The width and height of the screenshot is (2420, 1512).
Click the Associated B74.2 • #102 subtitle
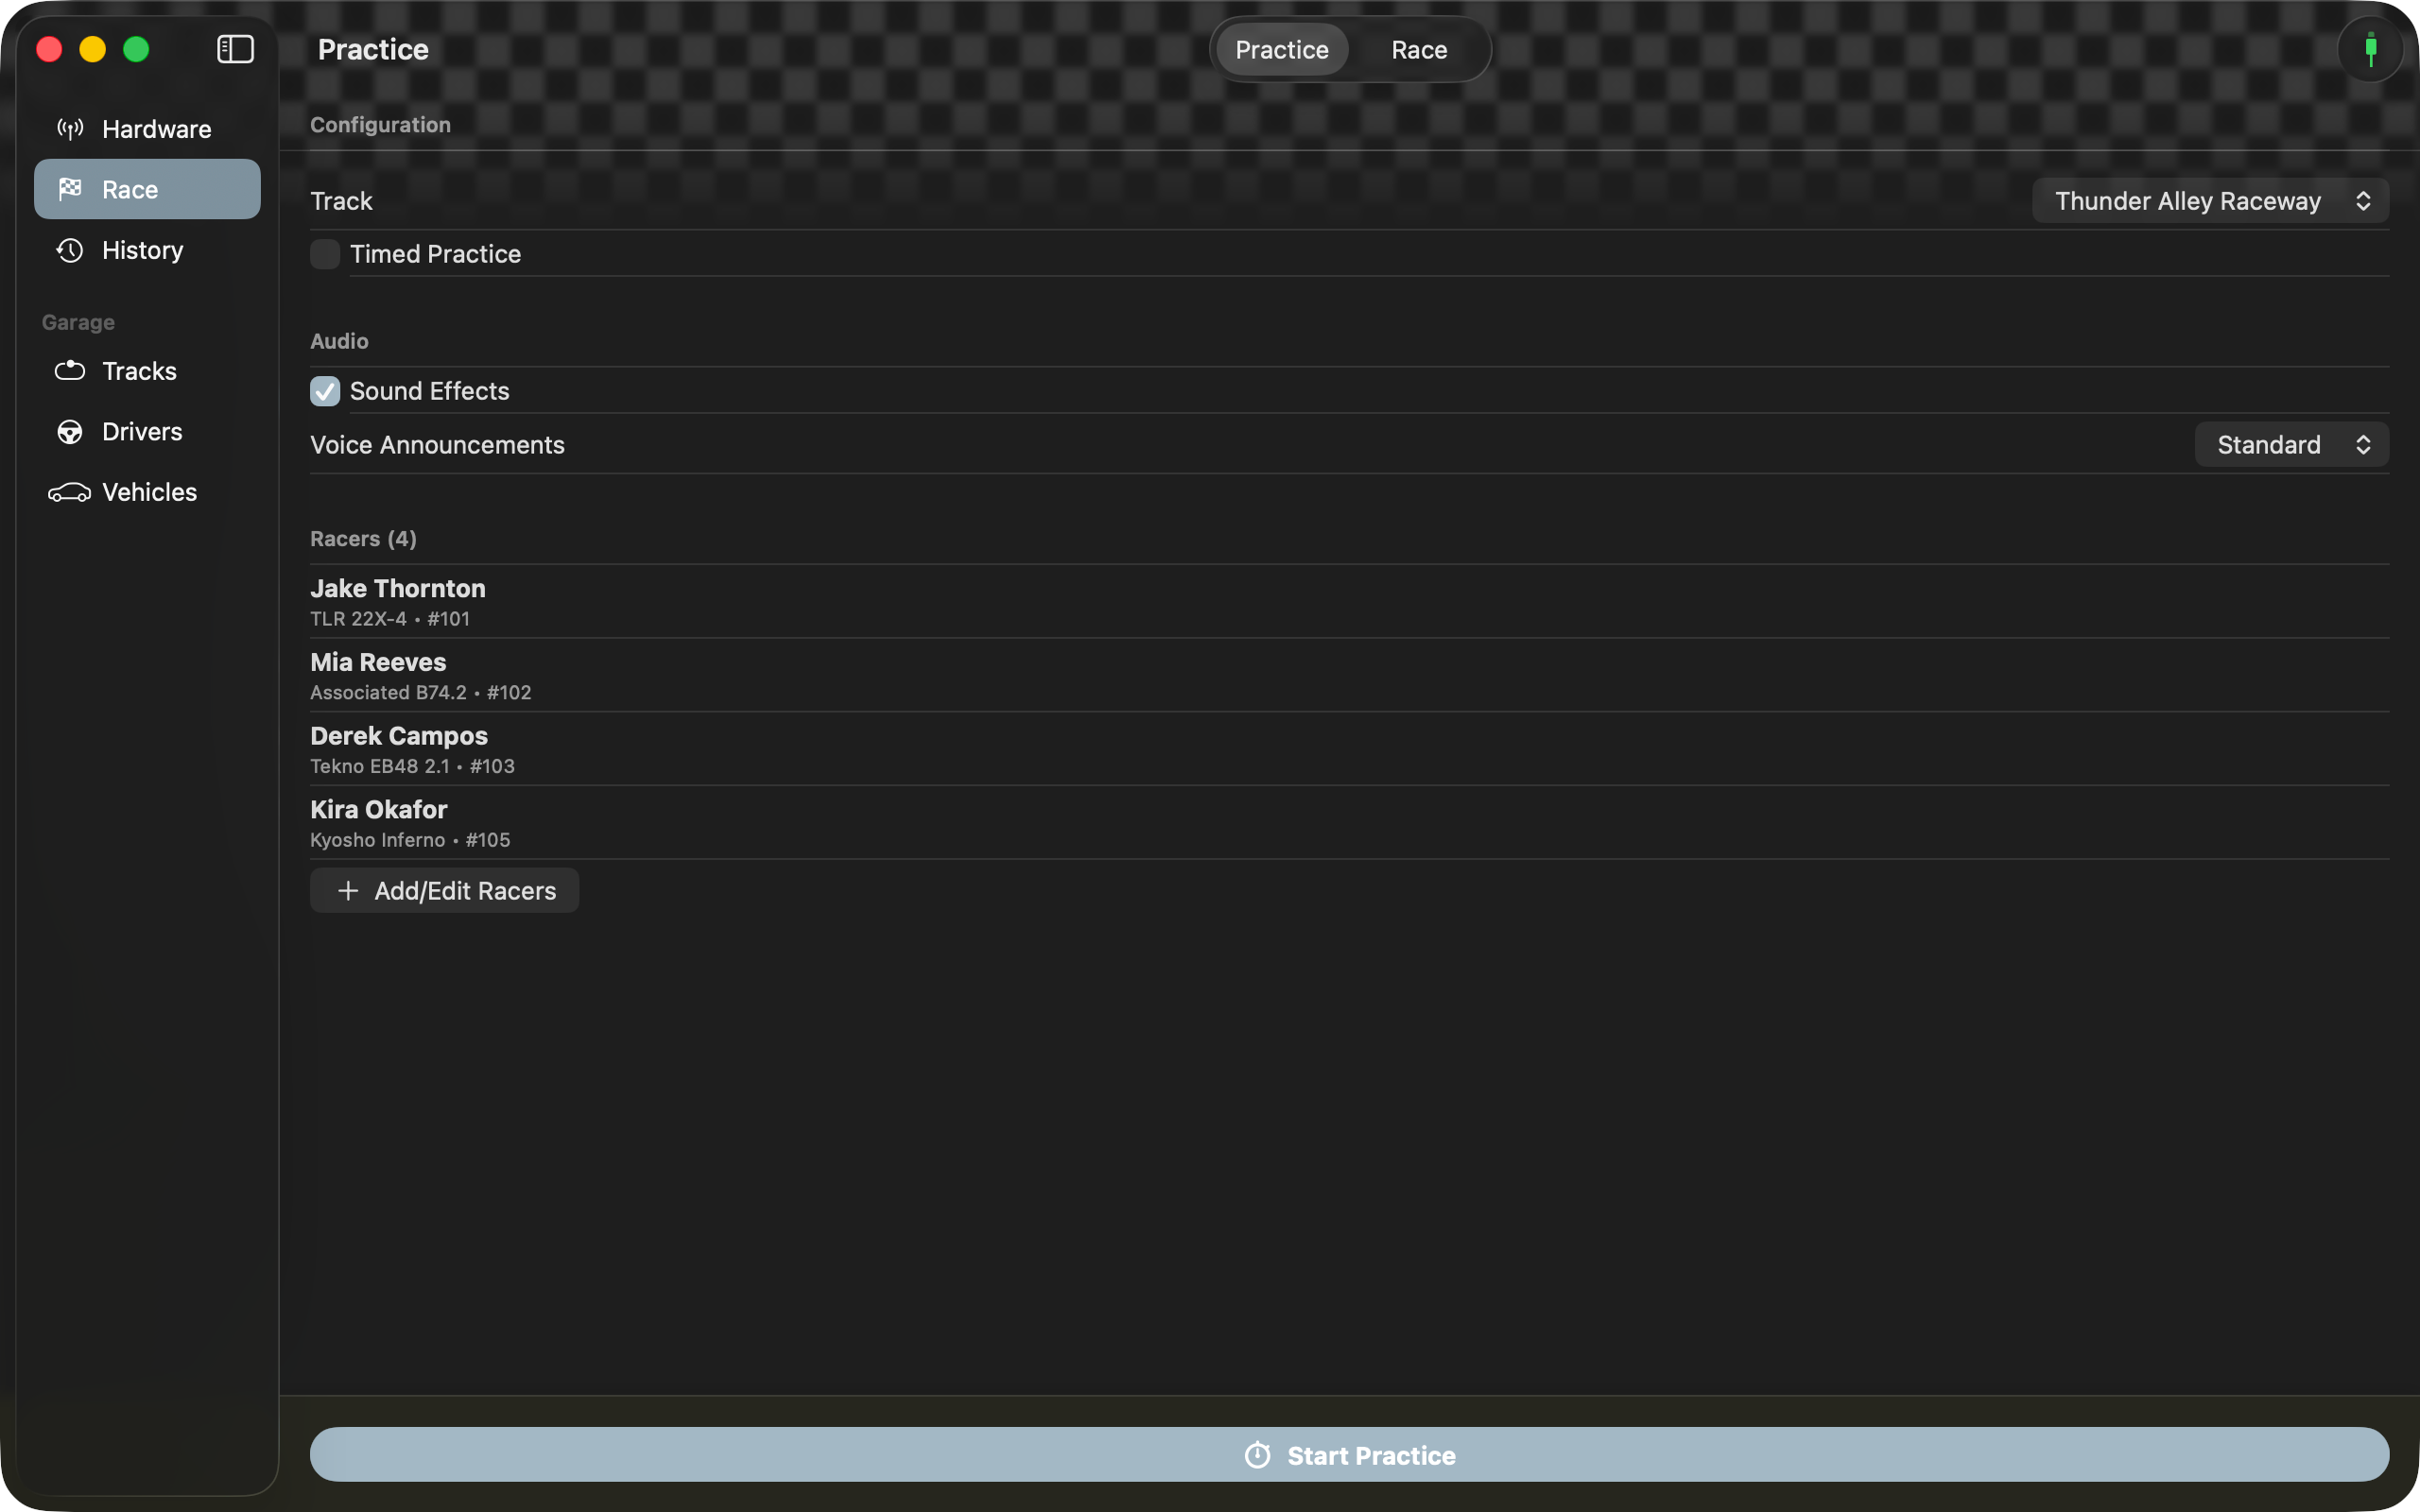pos(420,692)
